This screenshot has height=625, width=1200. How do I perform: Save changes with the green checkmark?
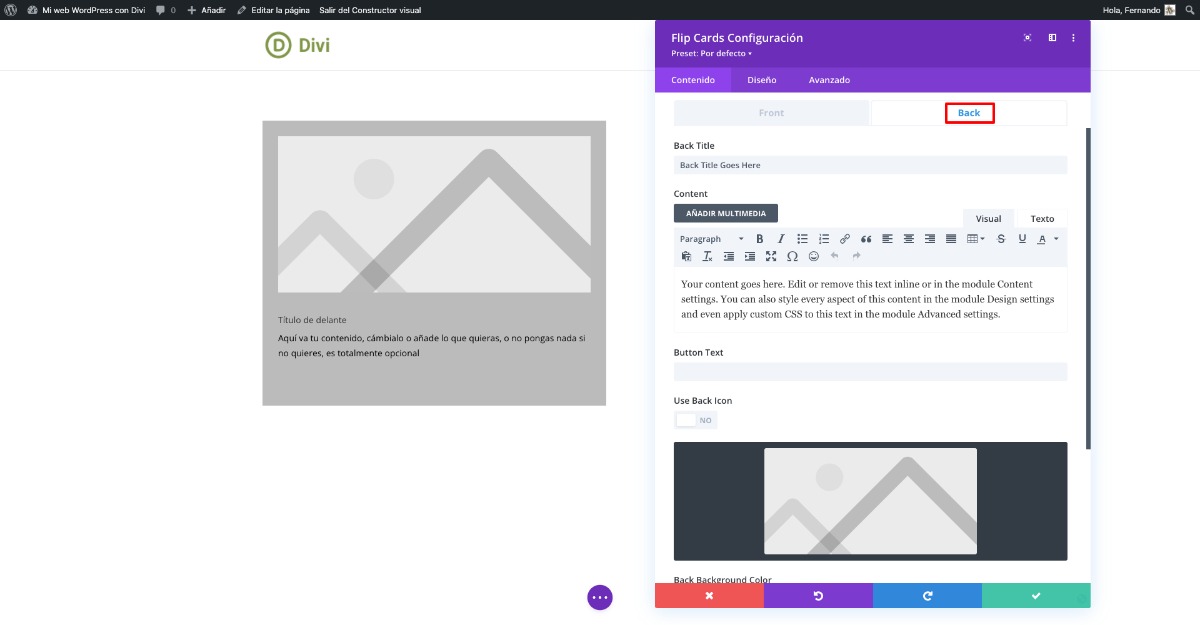click(x=1036, y=596)
